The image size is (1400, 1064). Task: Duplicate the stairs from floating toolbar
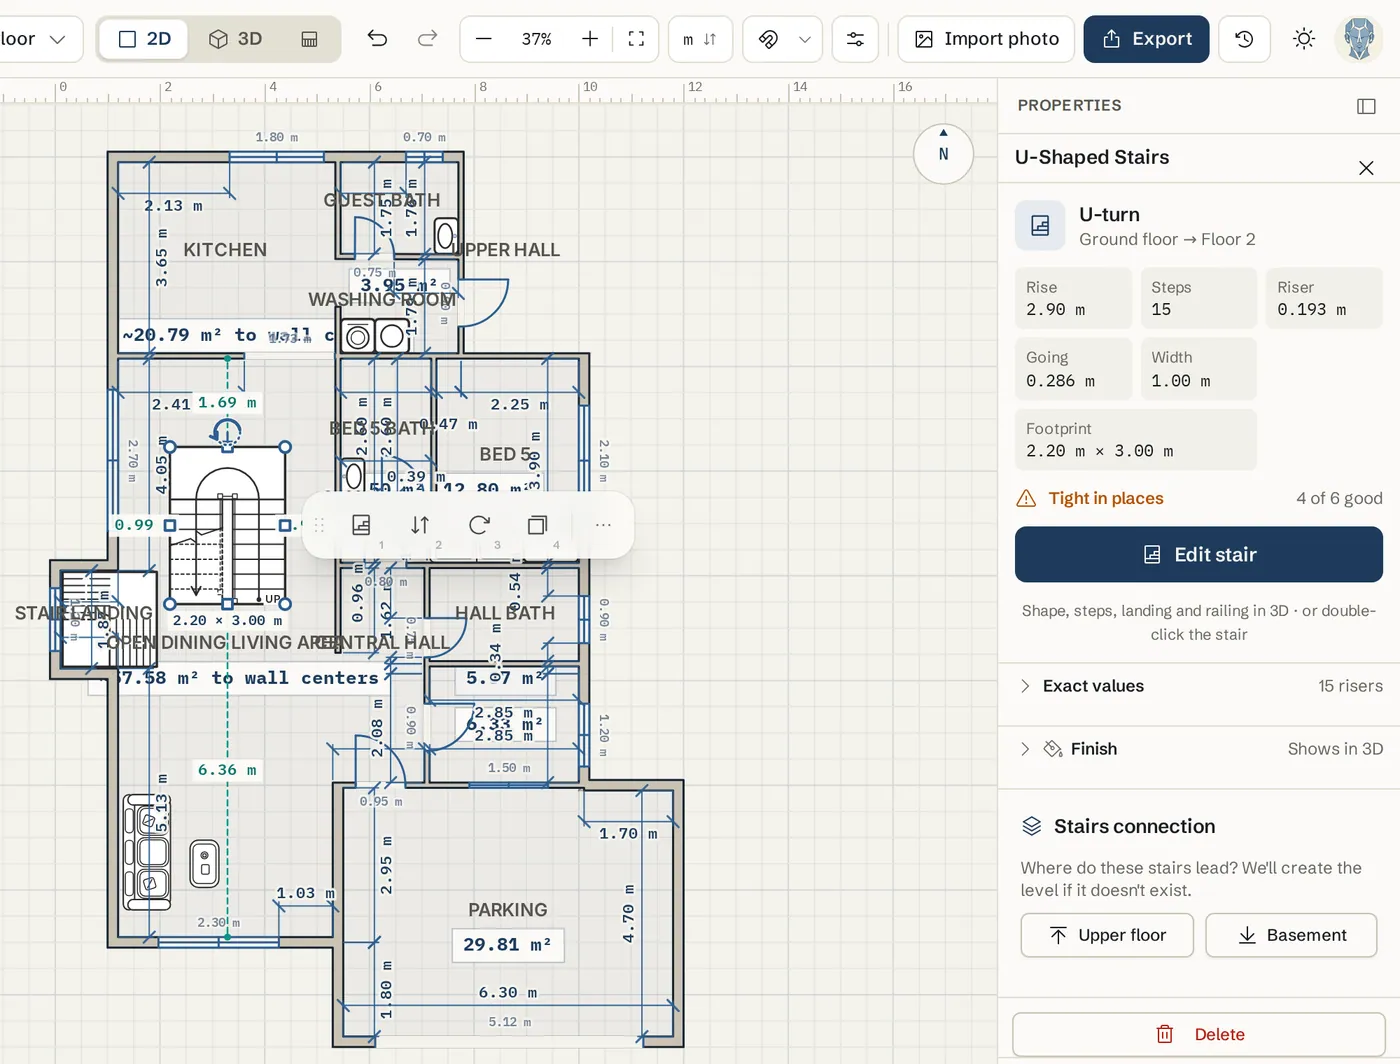coord(537,525)
